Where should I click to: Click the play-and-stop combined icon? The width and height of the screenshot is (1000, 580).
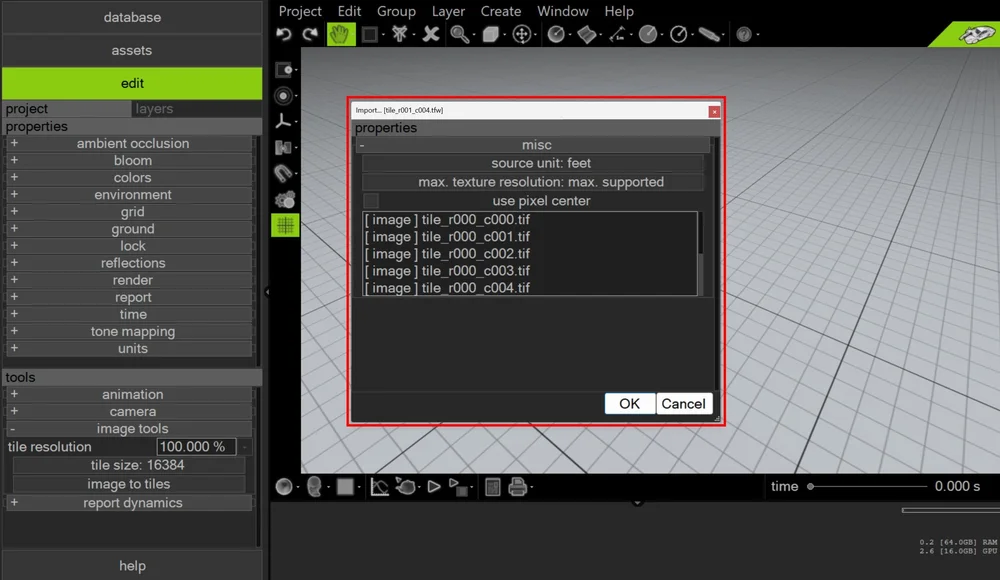point(458,487)
